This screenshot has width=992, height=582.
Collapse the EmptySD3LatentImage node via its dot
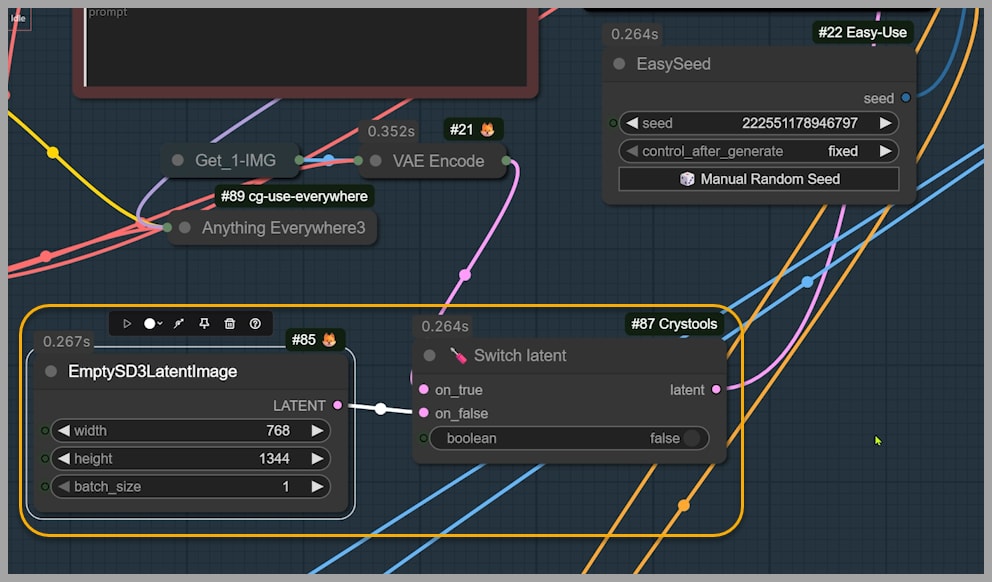pos(51,372)
